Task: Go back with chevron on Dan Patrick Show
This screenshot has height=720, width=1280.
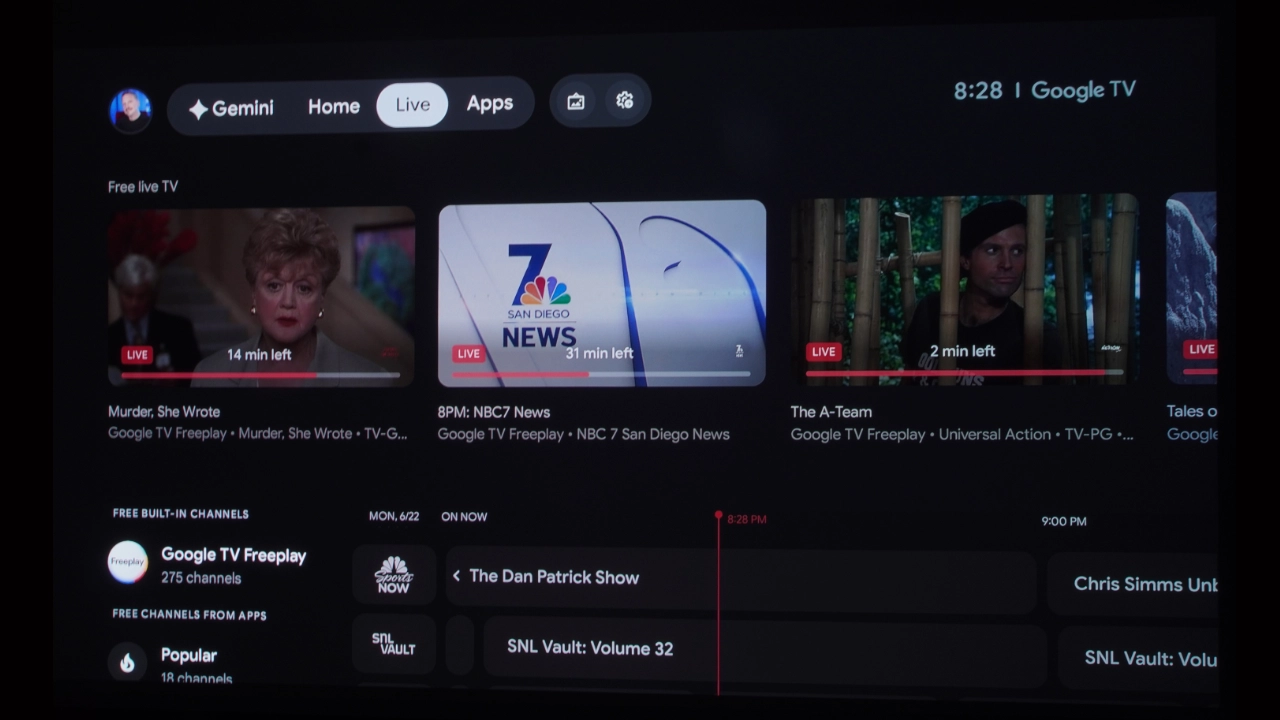Action: tap(457, 576)
